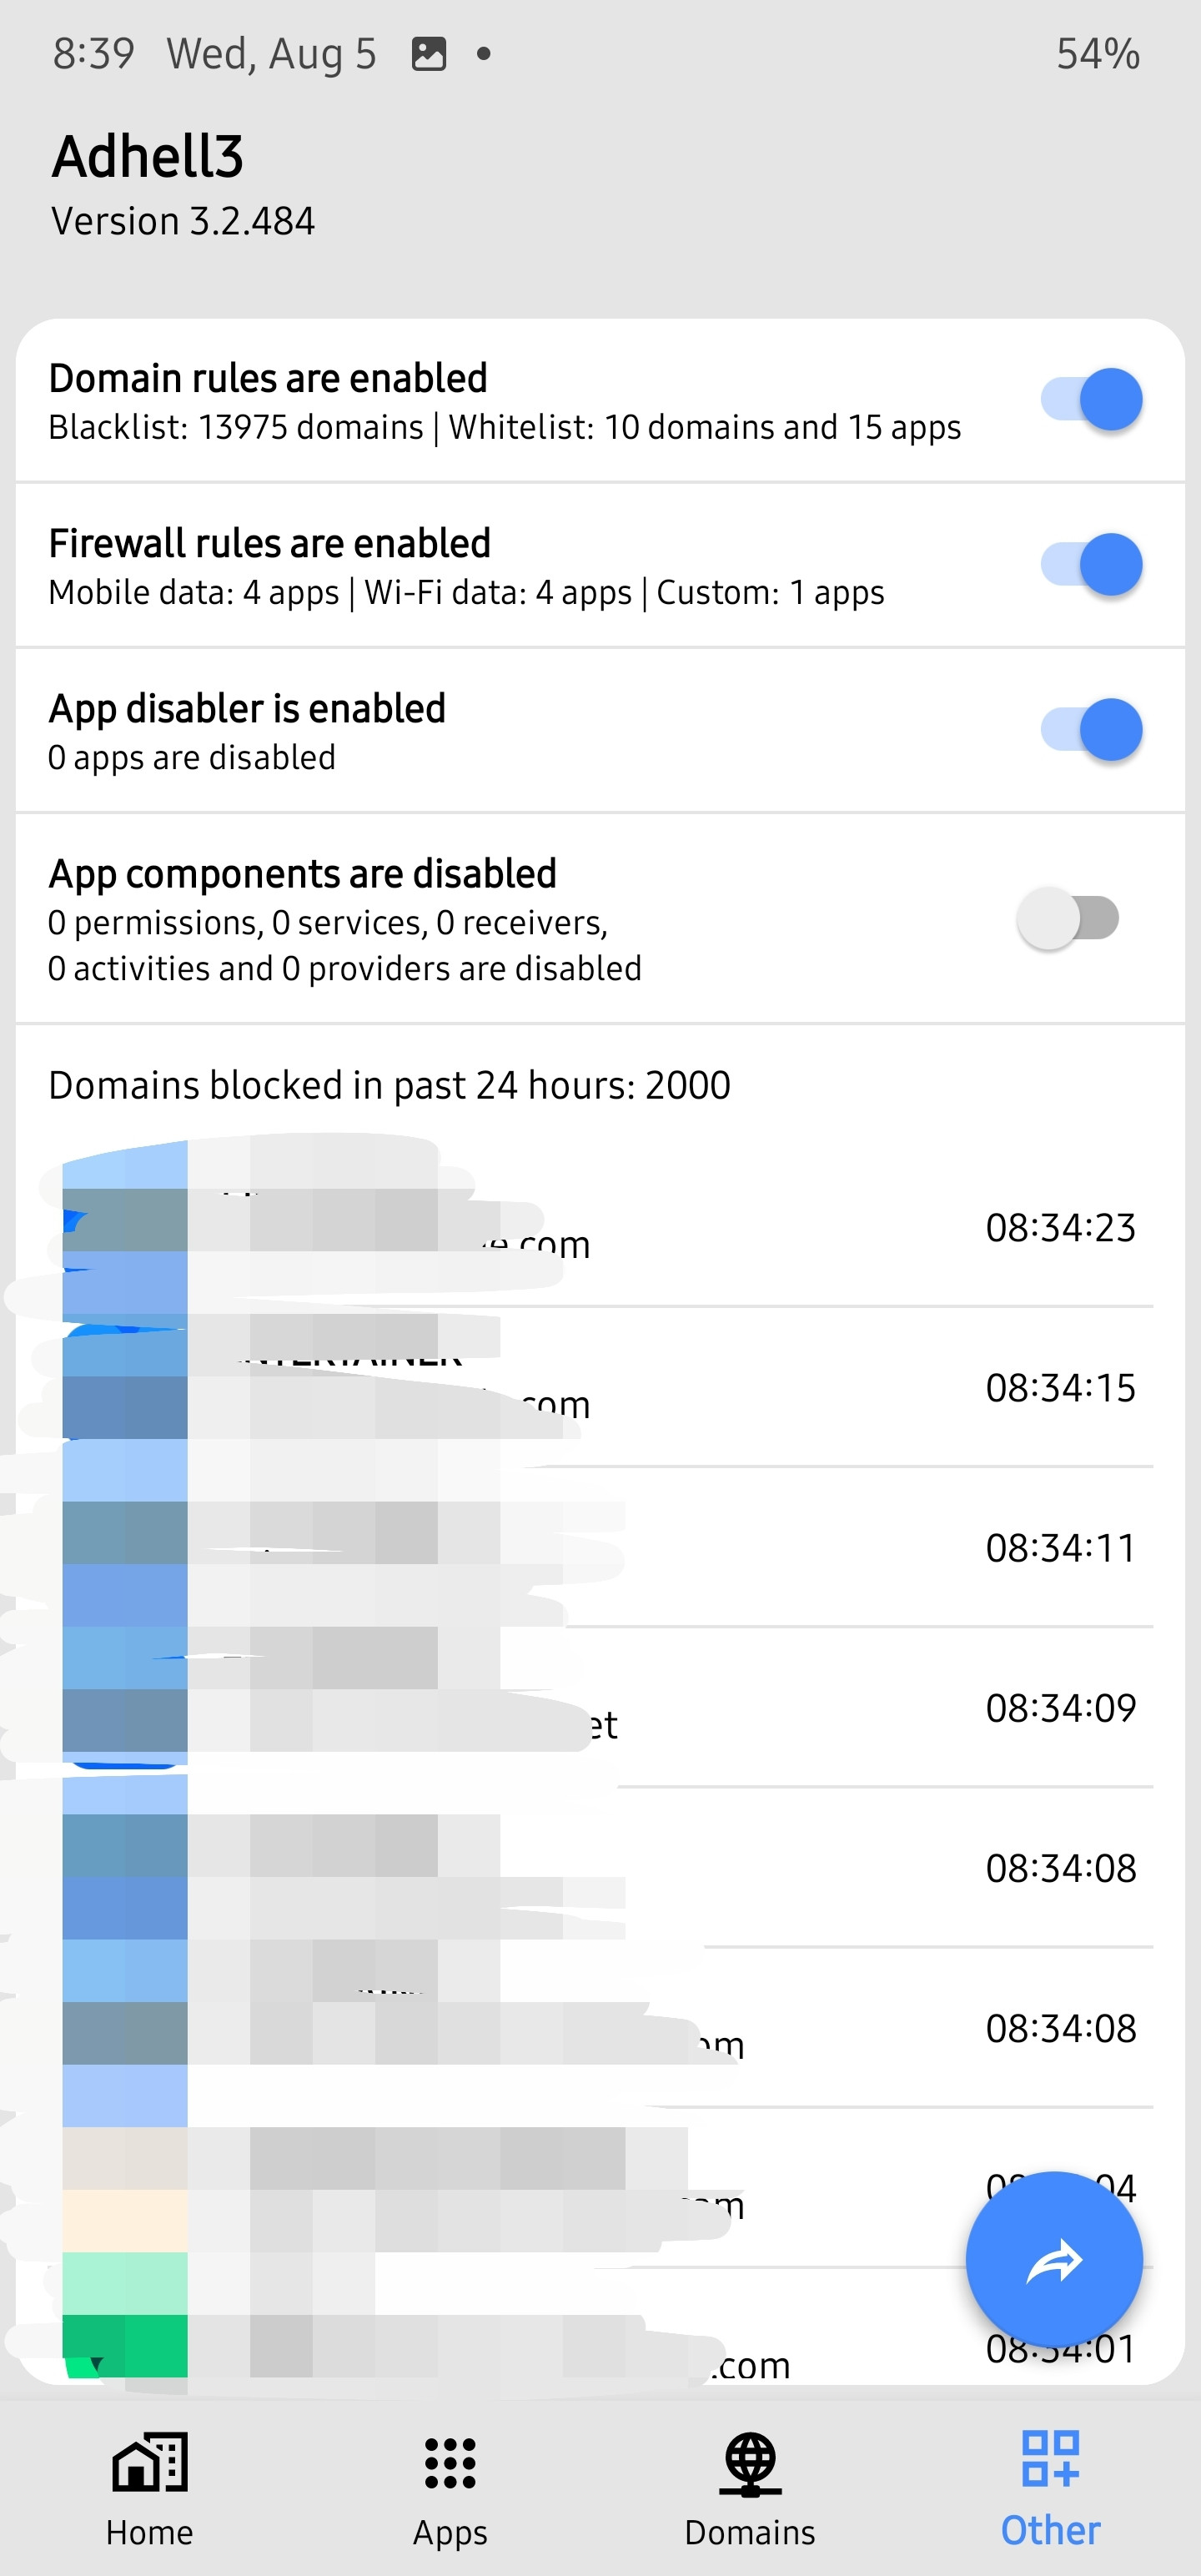Select the Domains globe icon
Image resolution: width=1201 pixels, height=2576 pixels.
[x=750, y=2463]
